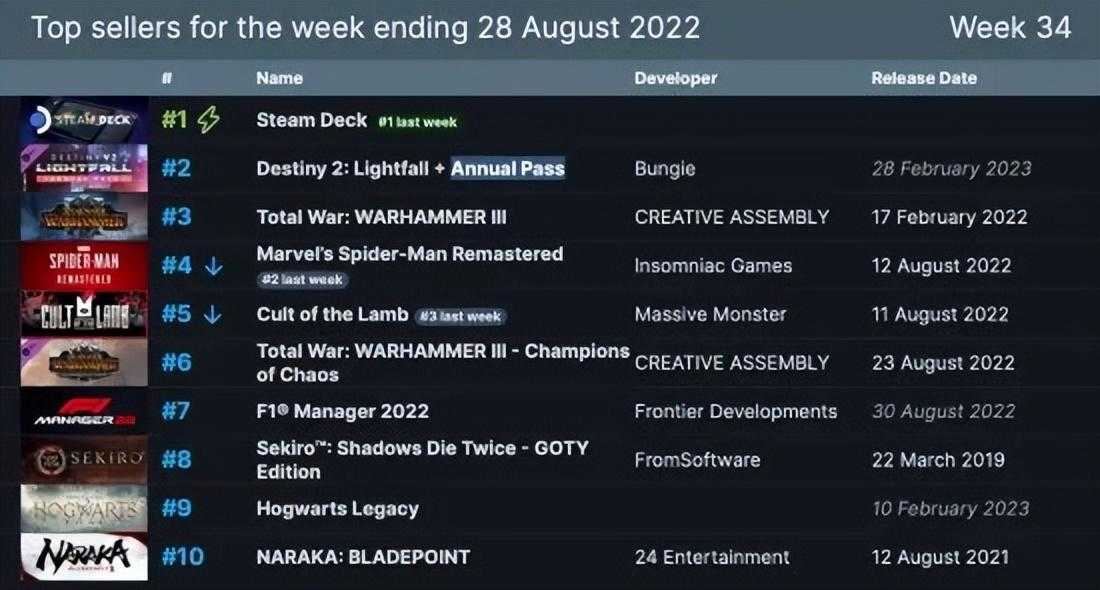The image size is (1100, 590).
Task: Open the NARAKA: BLADEPOINT title link
Action: [363, 557]
